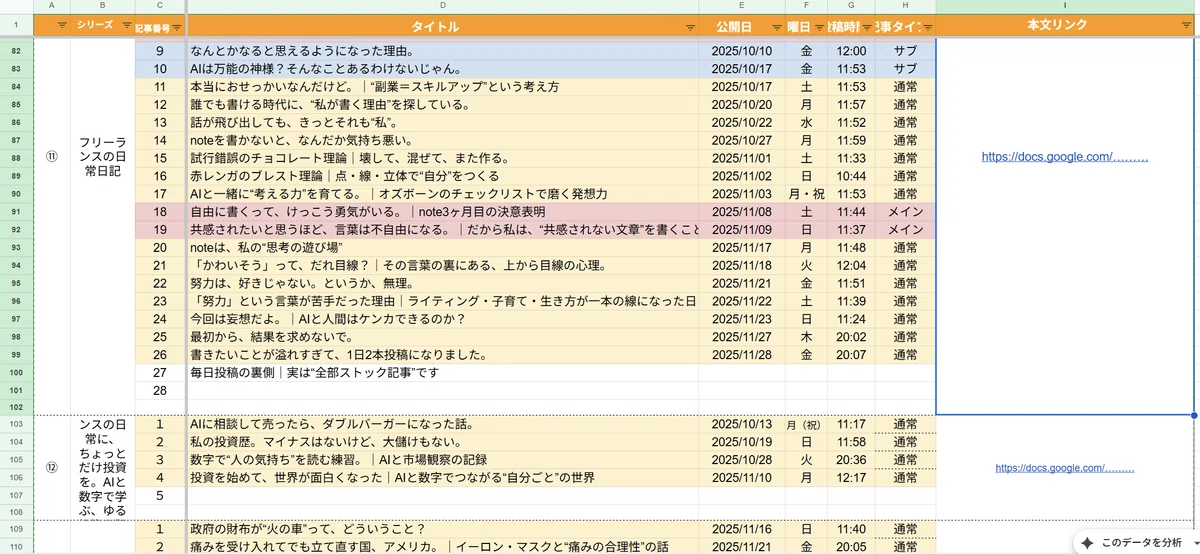Viewport: 1200px width, 554px height.
Task: Click cell starting '試行錯誤のチョコレート理論'
Action: pos(442,158)
